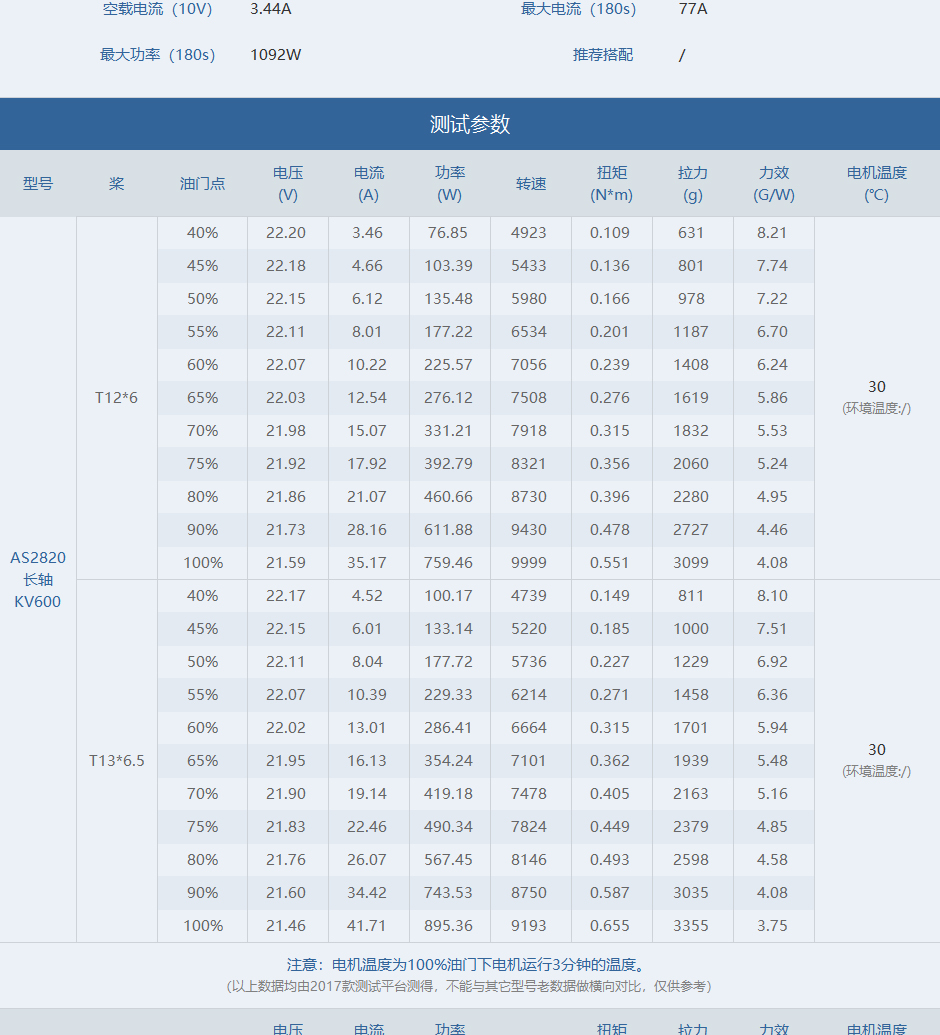Click the 最大功率 (180s) label
Viewport: 940px width, 1035px height.
click(157, 55)
